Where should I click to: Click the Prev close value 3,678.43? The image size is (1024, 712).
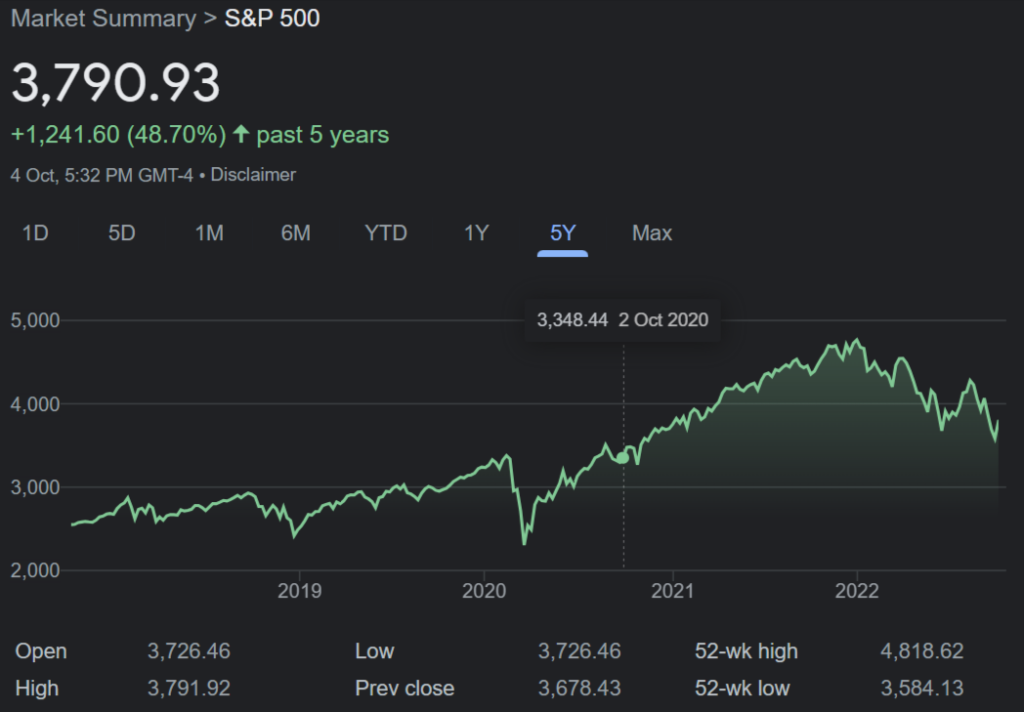point(579,688)
